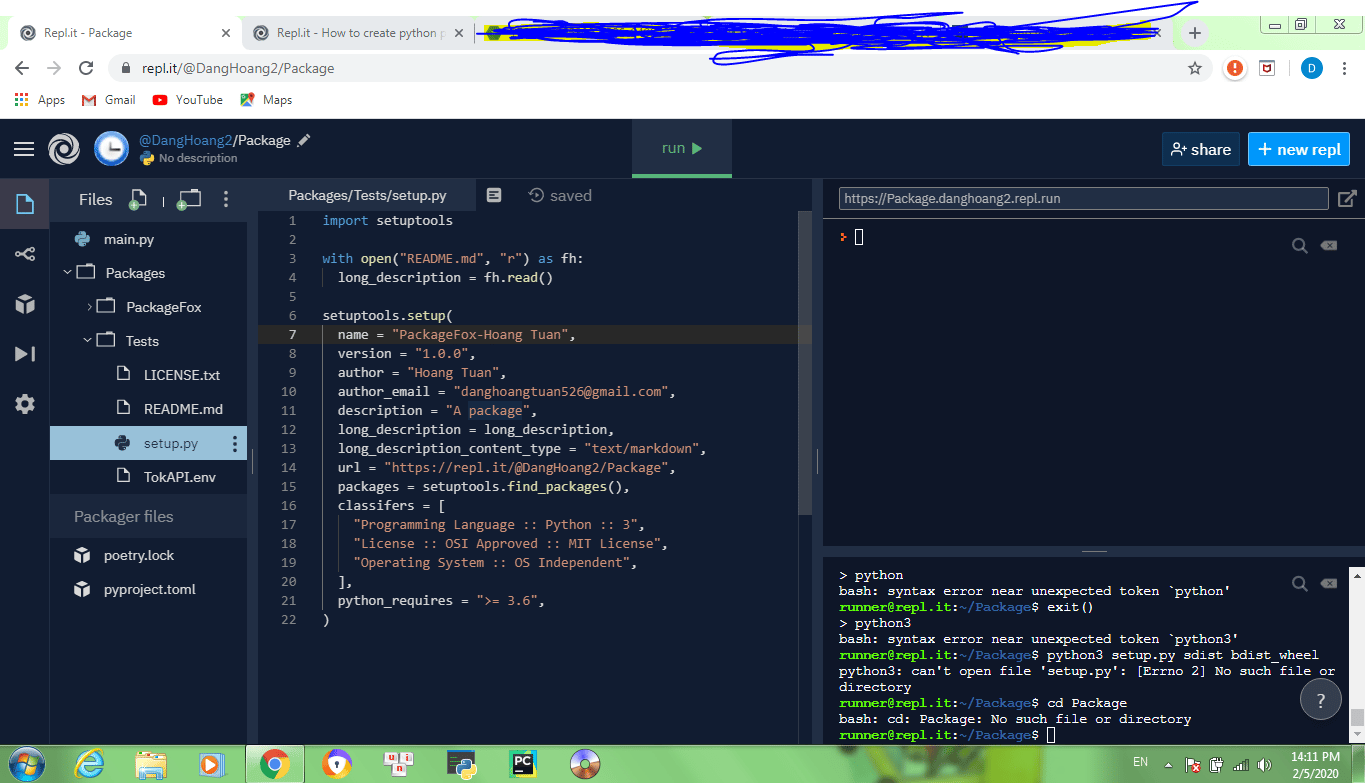Expand the PackageFox folder
Image resolution: width=1365 pixels, height=783 pixels.
[x=89, y=307]
